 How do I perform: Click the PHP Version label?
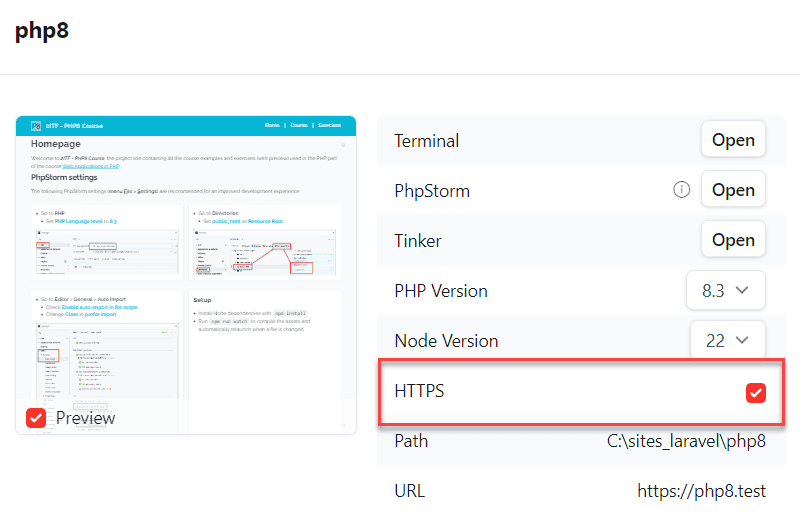[441, 290]
